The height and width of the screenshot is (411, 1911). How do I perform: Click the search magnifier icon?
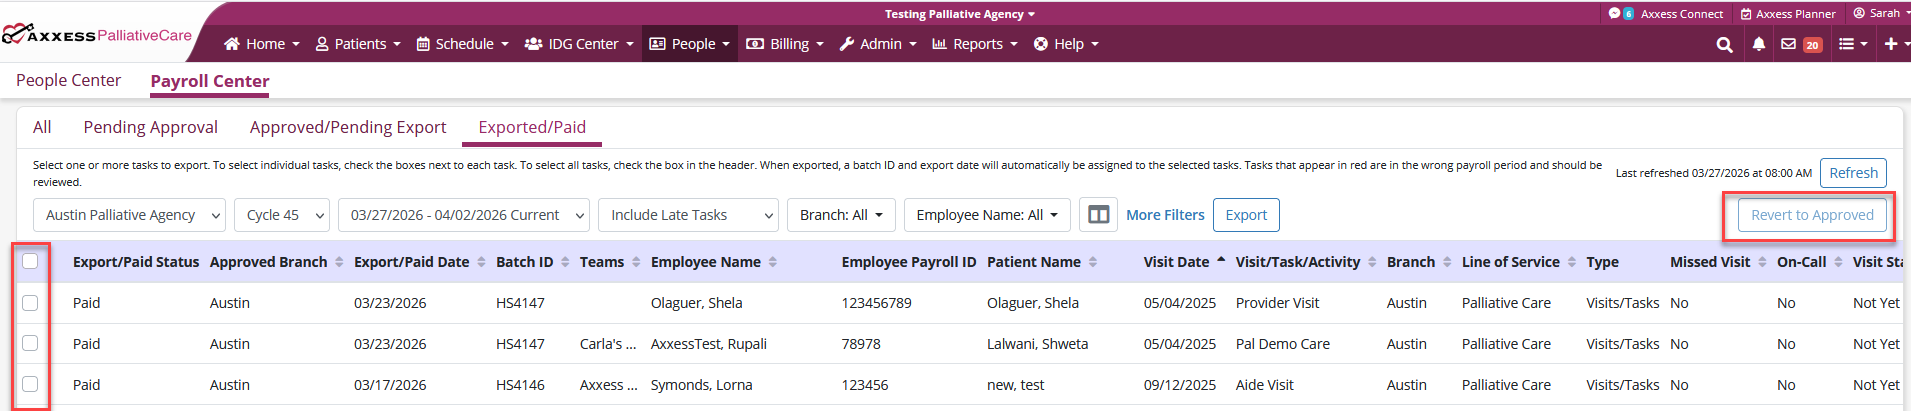[x=1724, y=45]
